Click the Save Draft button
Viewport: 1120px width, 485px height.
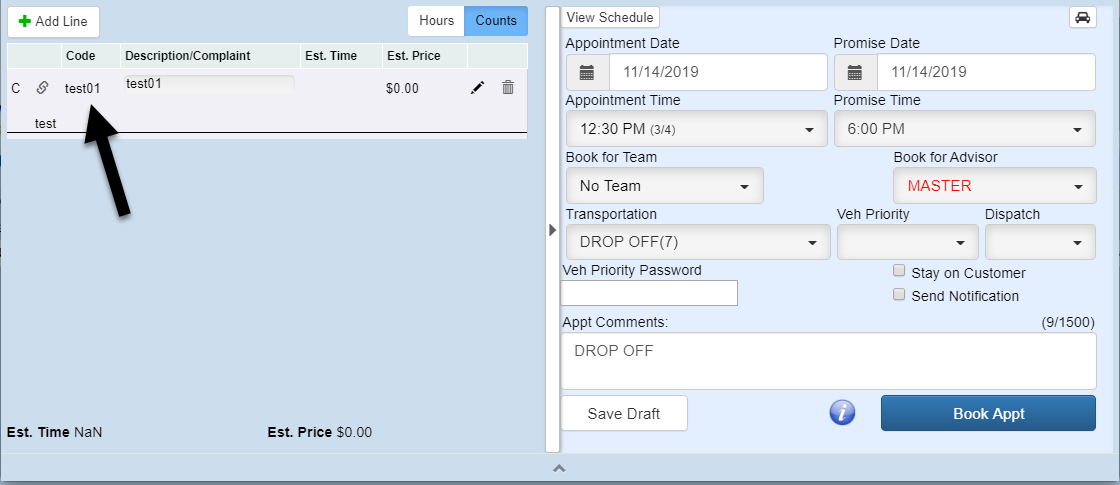(624, 413)
